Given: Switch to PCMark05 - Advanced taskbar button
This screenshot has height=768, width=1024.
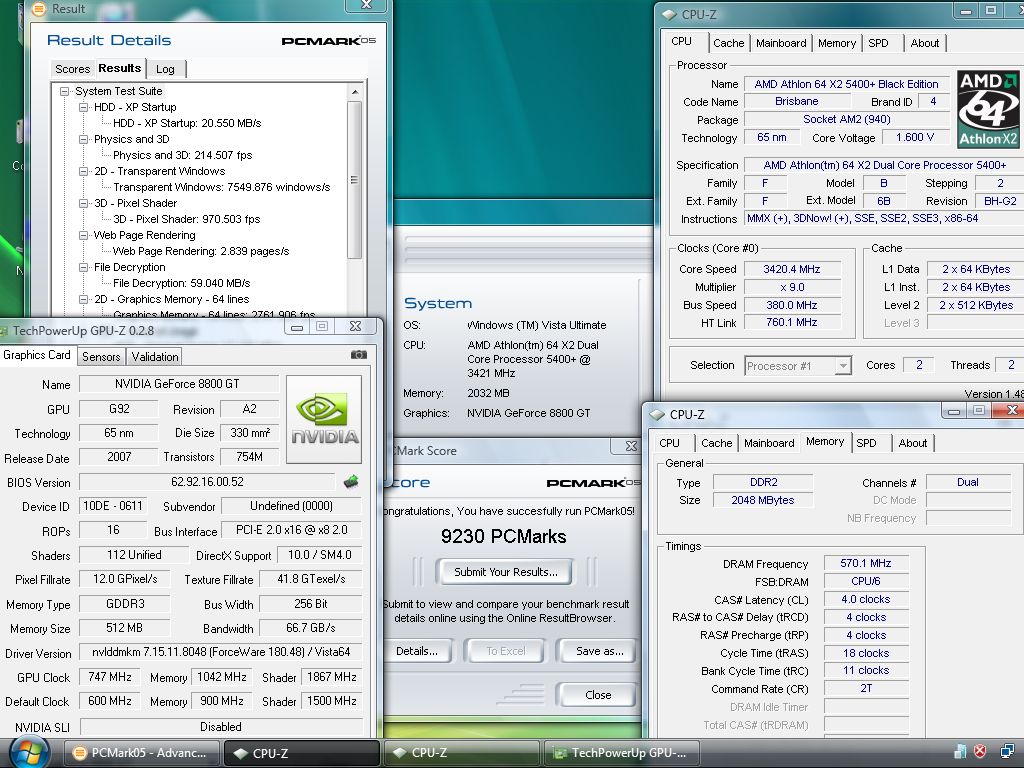Looking at the screenshot, I should (142, 752).
